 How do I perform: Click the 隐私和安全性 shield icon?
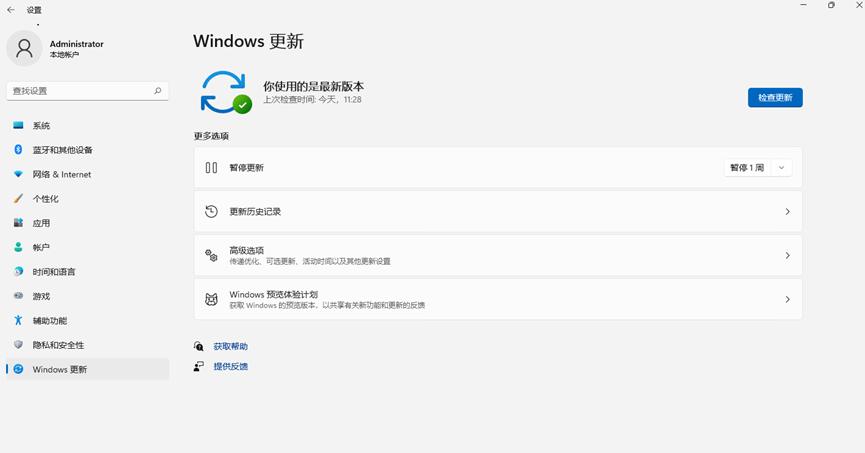click(x=18, y=344)
